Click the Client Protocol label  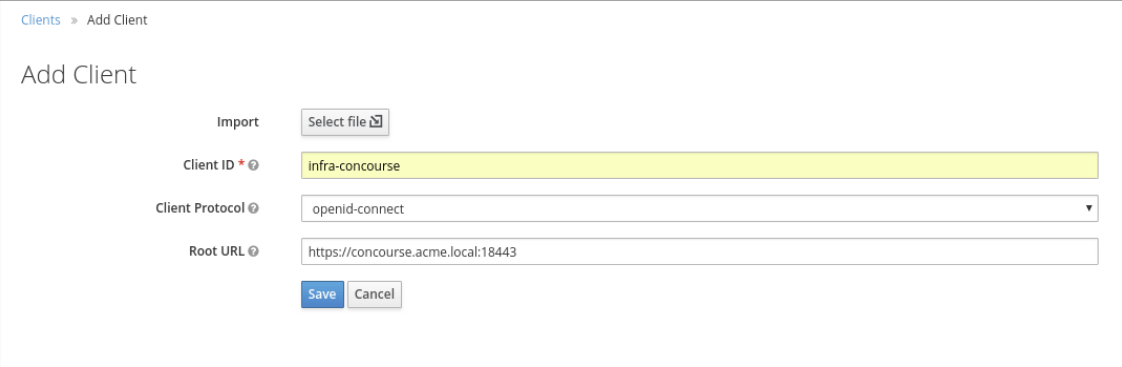pyautogui.click(x=200, y=209)
